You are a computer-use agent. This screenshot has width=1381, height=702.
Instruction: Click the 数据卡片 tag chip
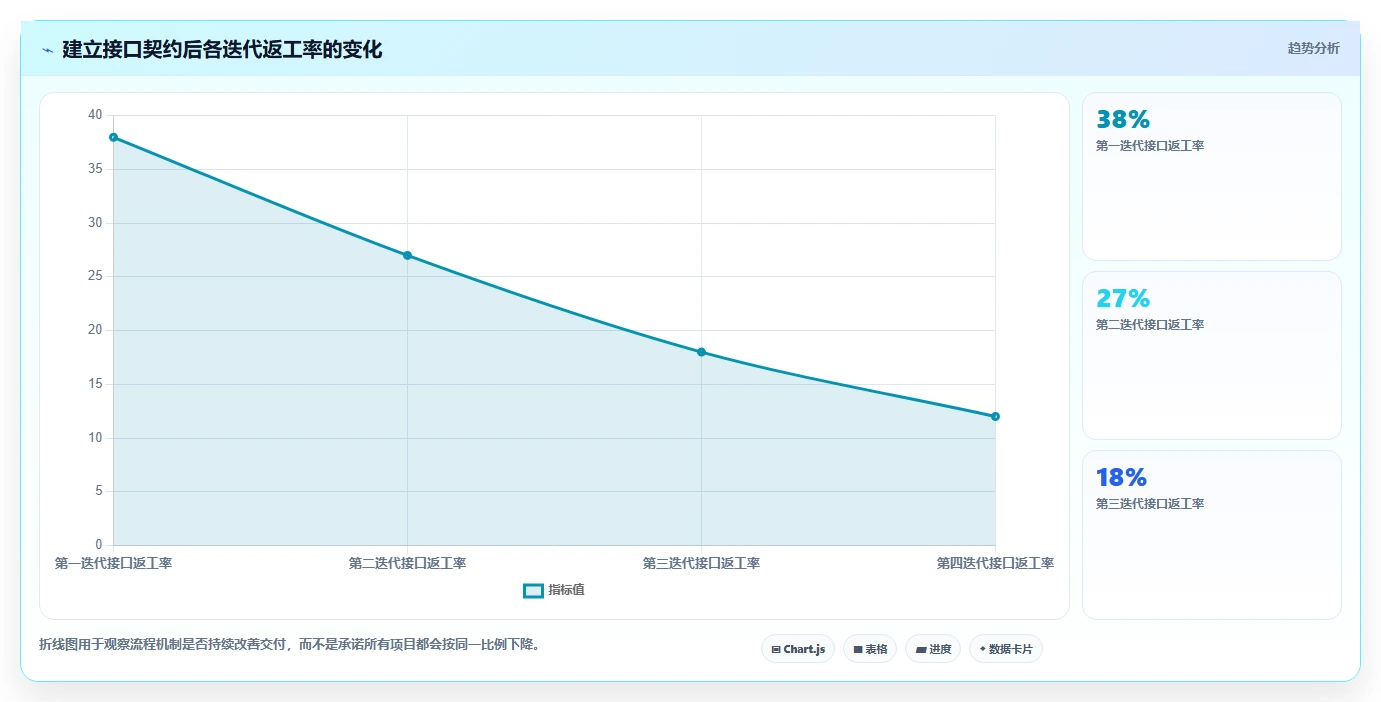point(1006,649)
